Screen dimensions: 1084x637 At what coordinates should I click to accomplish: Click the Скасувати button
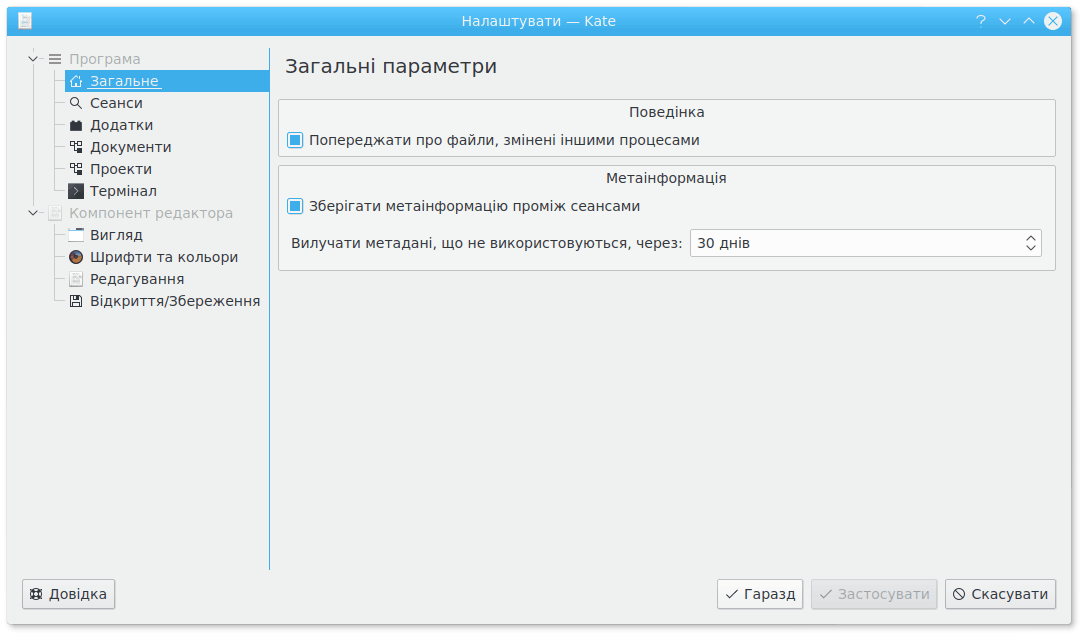[1001, 594]
